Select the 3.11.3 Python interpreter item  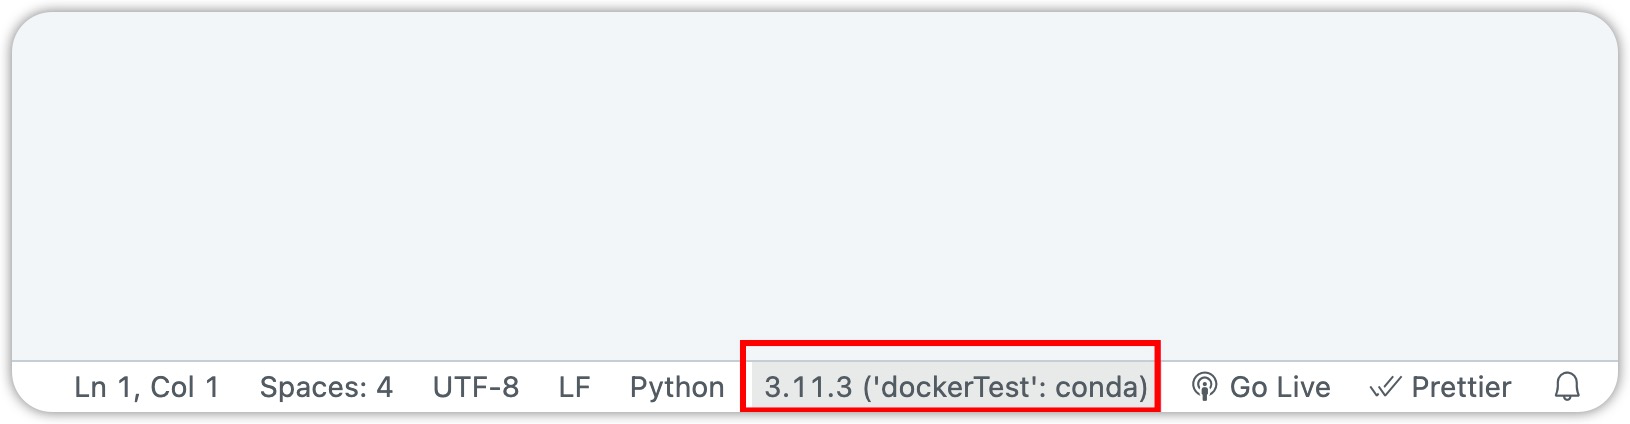point(955,387)
